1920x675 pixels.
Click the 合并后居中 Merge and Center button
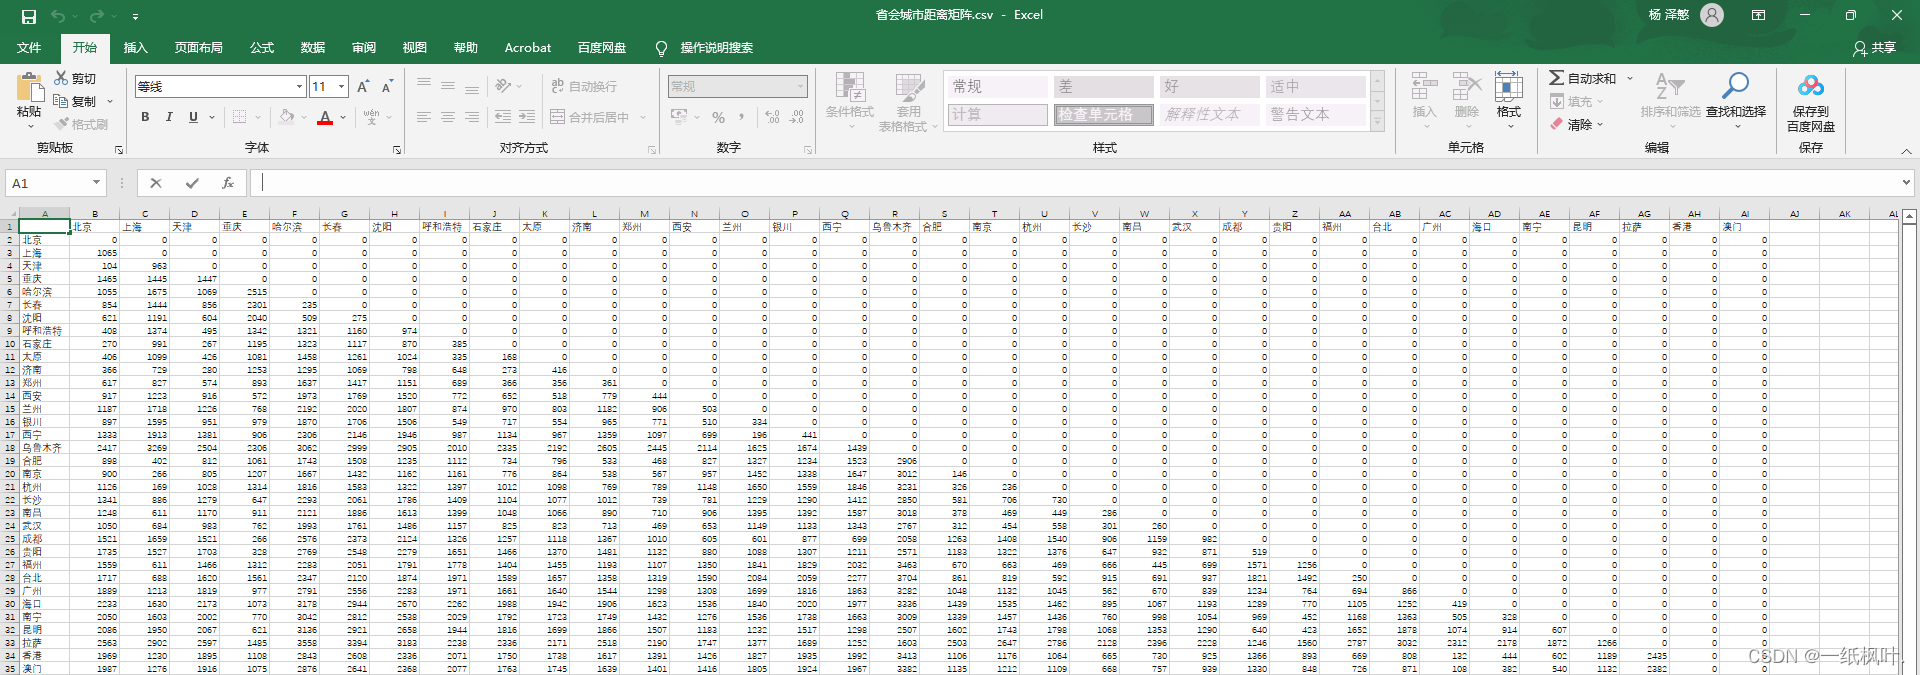pyautogui.click(x=590, y=117)
